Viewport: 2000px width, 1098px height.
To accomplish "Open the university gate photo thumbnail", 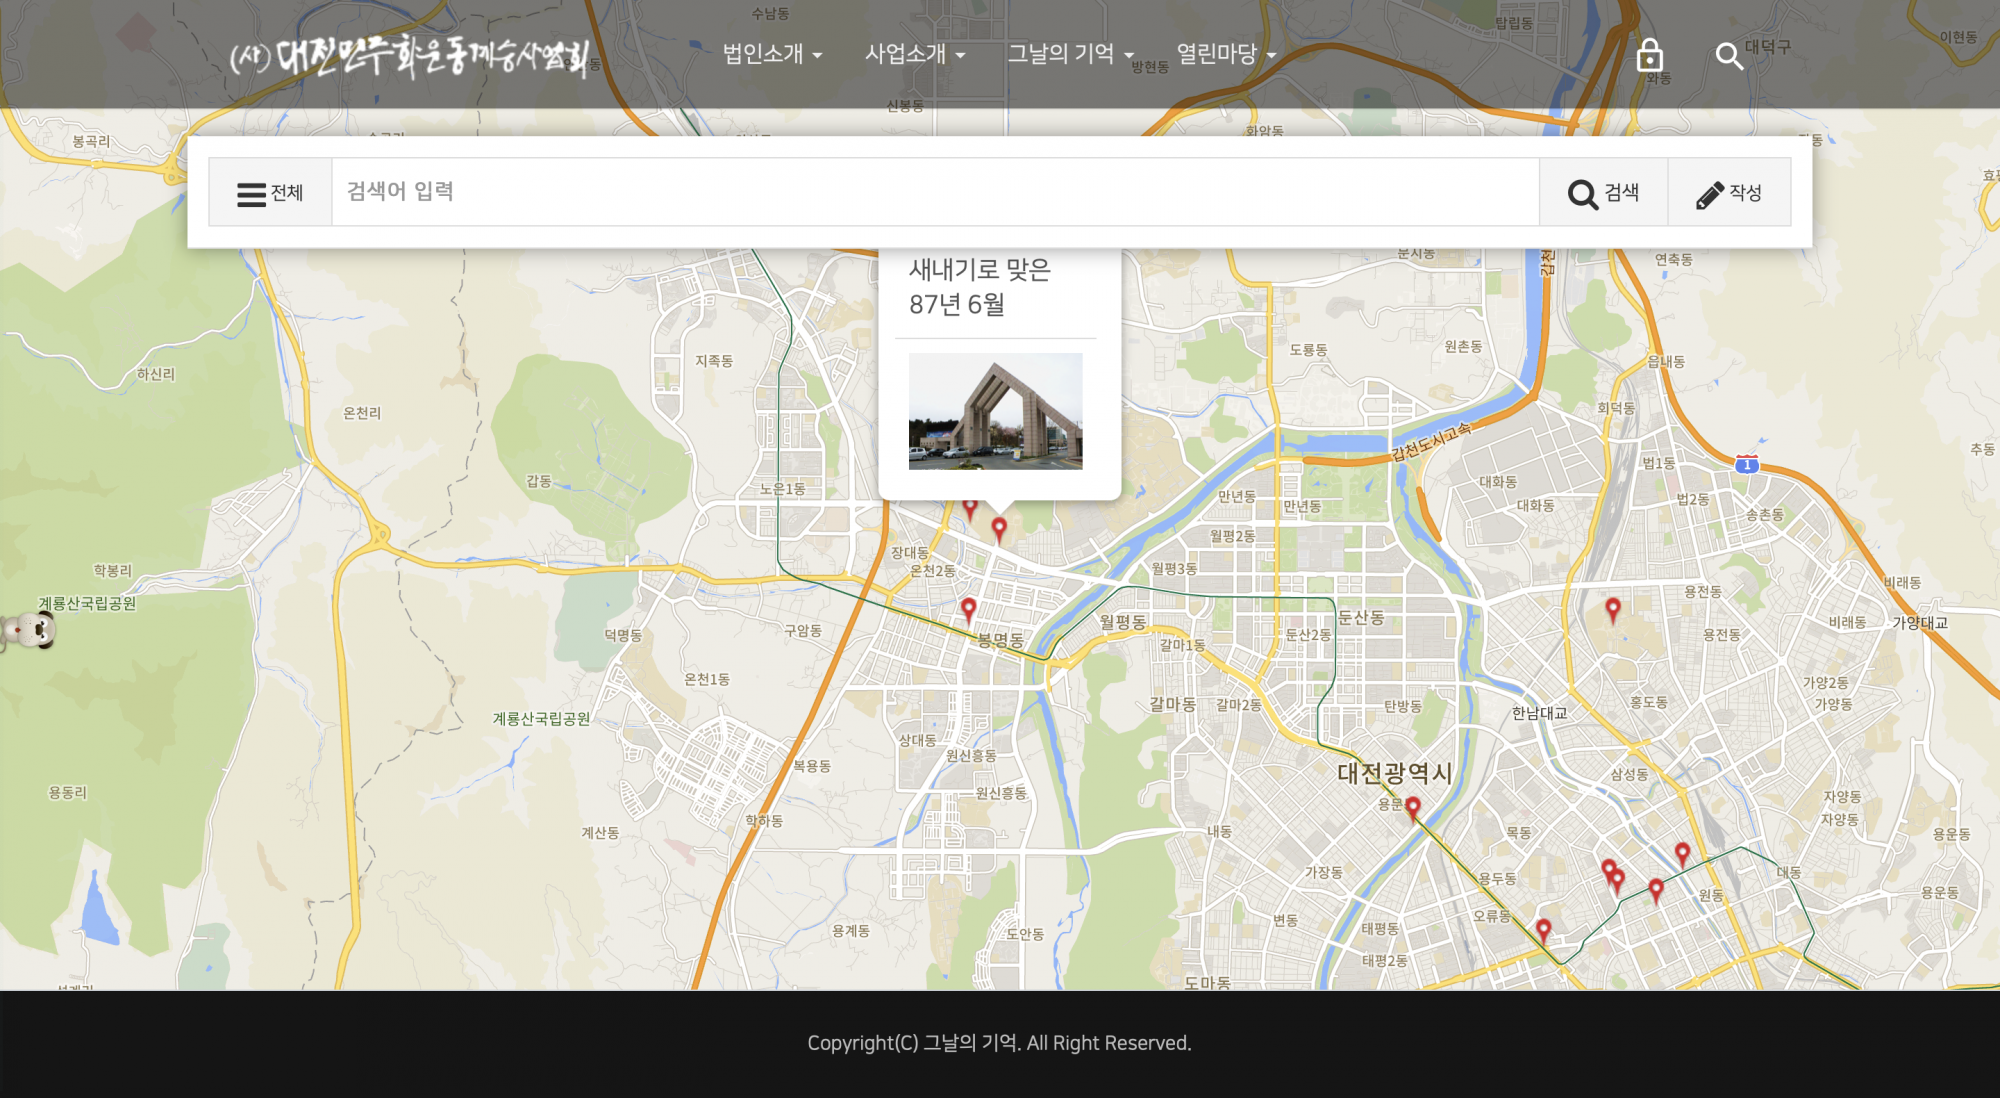I will [x=995, y=411].
